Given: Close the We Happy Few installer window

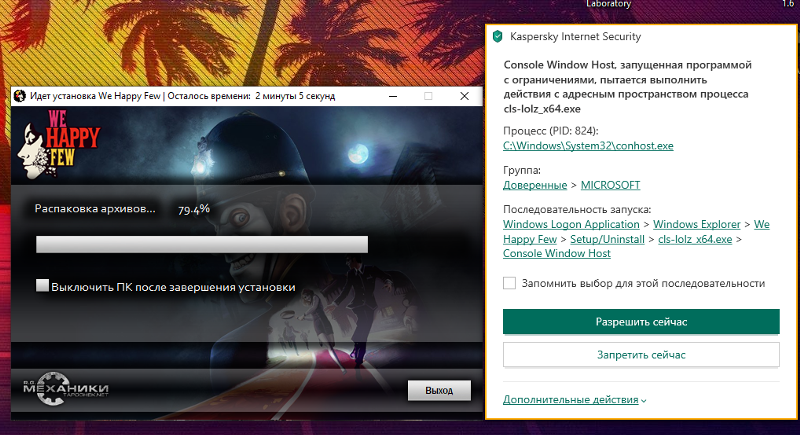Looking at the screenshot, I should (464, 96).
